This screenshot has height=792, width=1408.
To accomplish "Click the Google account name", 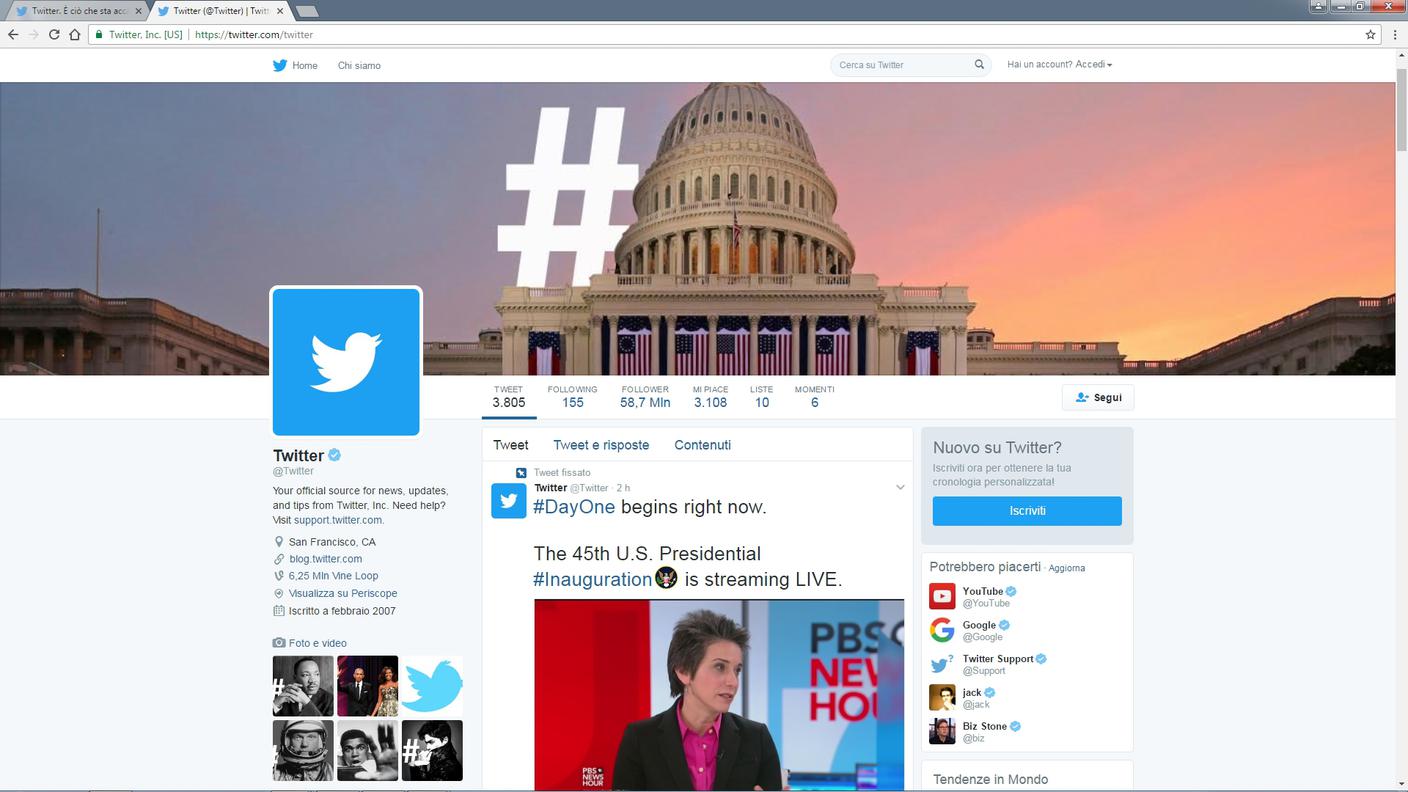I will click(979, 625).
